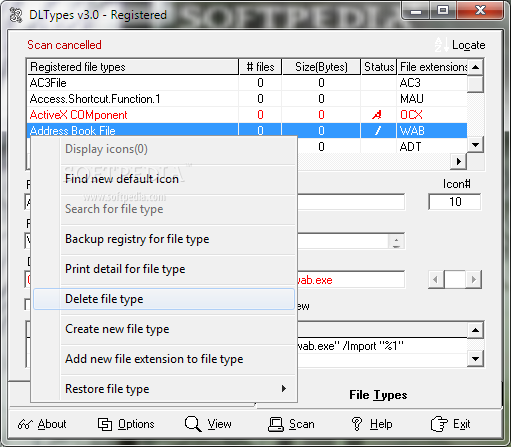Click the File extensions column header
The height and width of the screenshot is (447, 511).
(x=432, y=67)
